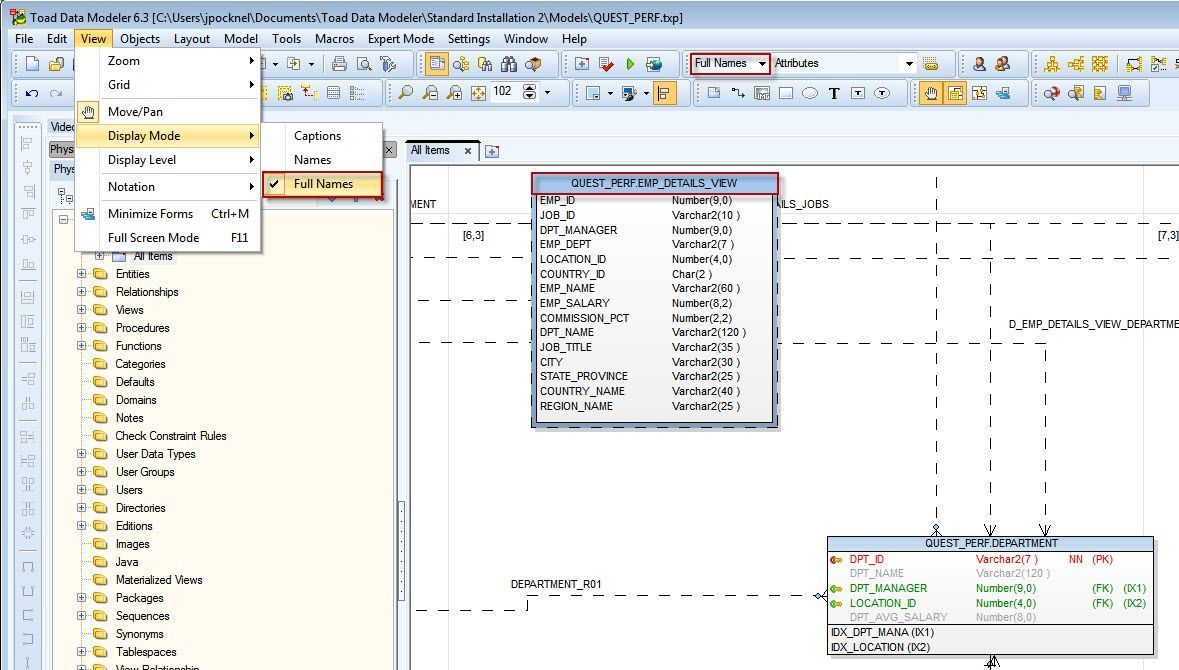The height and width of the screenshot is (670, 1179).
Task: Open the zoom value dropdown arrow
Action: click(547, 93)
